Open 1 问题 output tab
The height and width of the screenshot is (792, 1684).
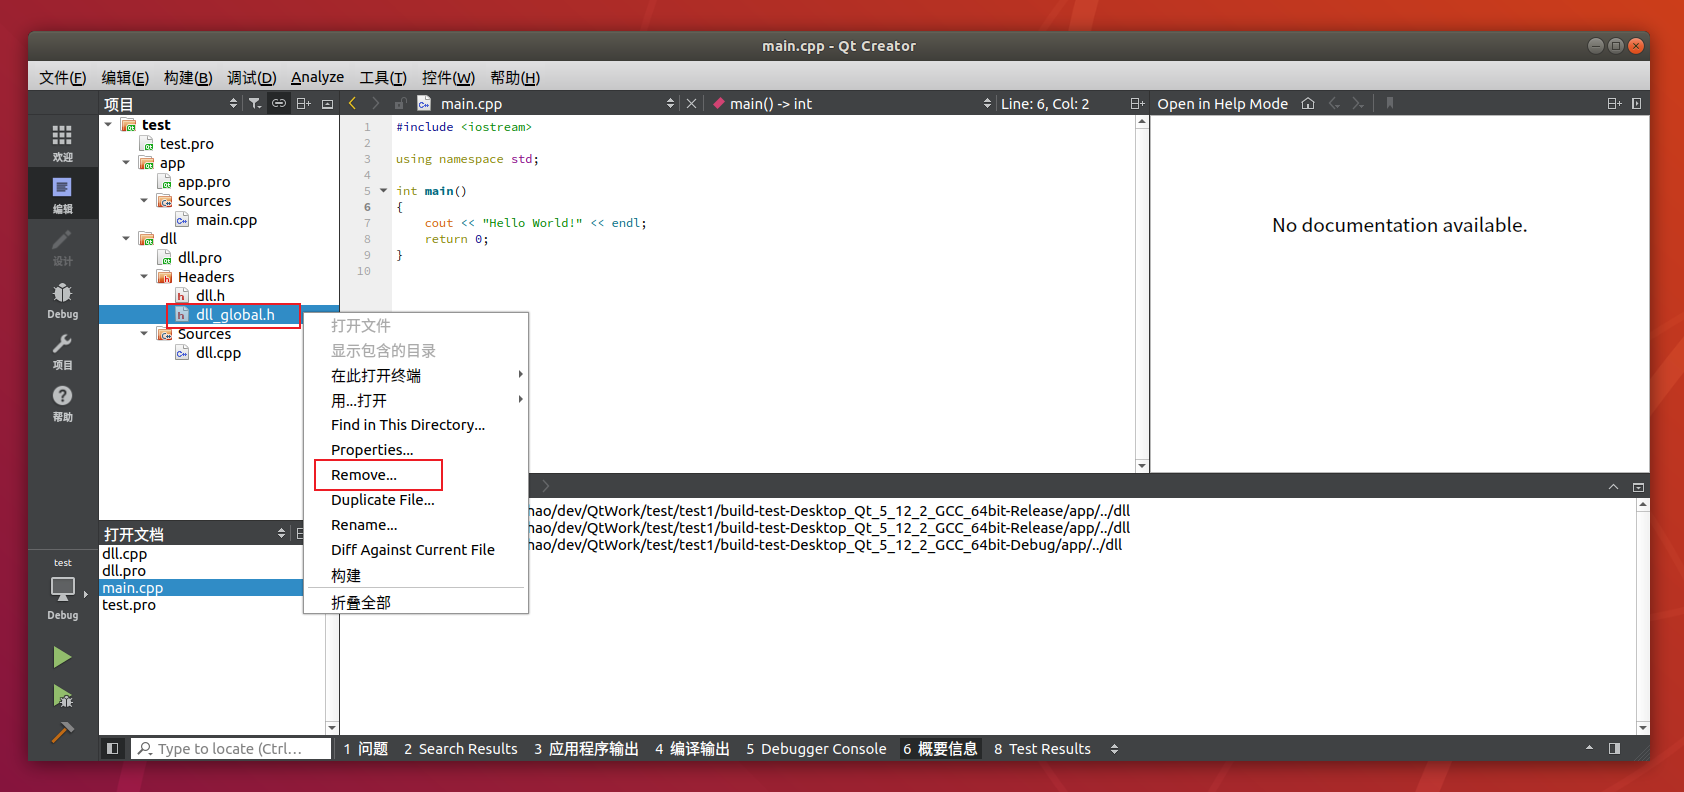click(x=366, y=749)
